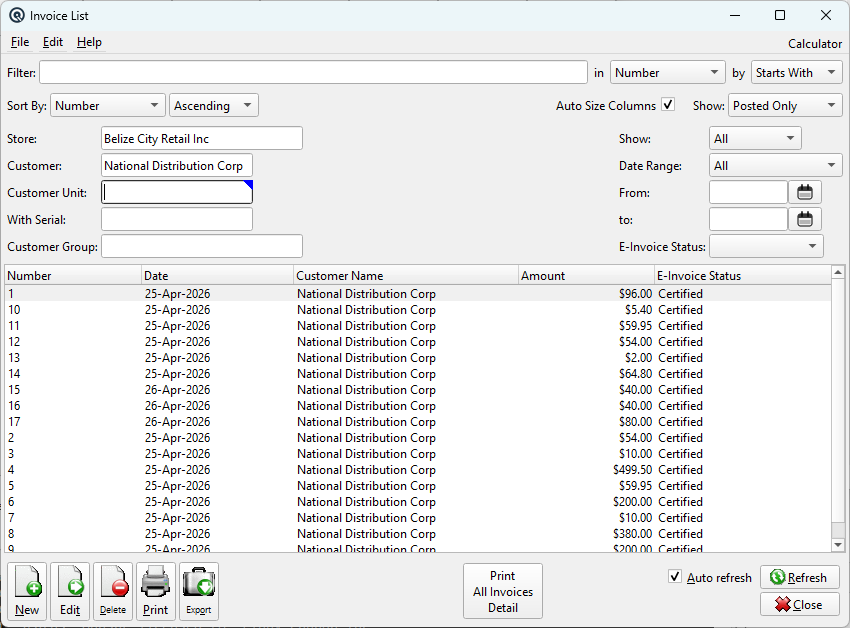Select invoice number 5 row
Screen dimensions: 850x628
(417, 485)
